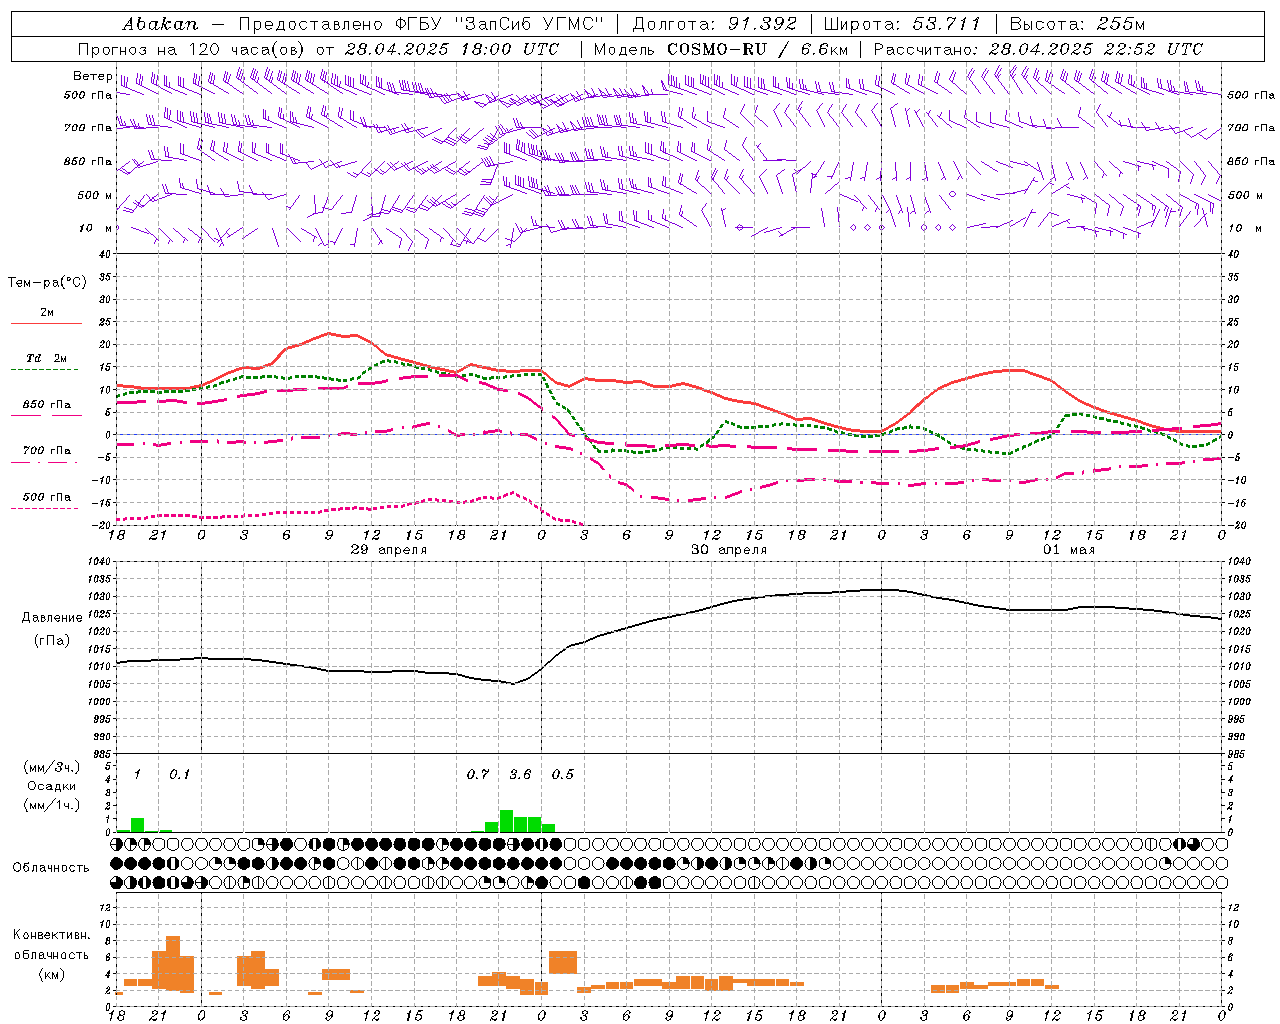Viewport: 1280px width, 1024px height.
Task: Click the "Тем-ра(°C)" temperature panel label
Action: (47, 283)
